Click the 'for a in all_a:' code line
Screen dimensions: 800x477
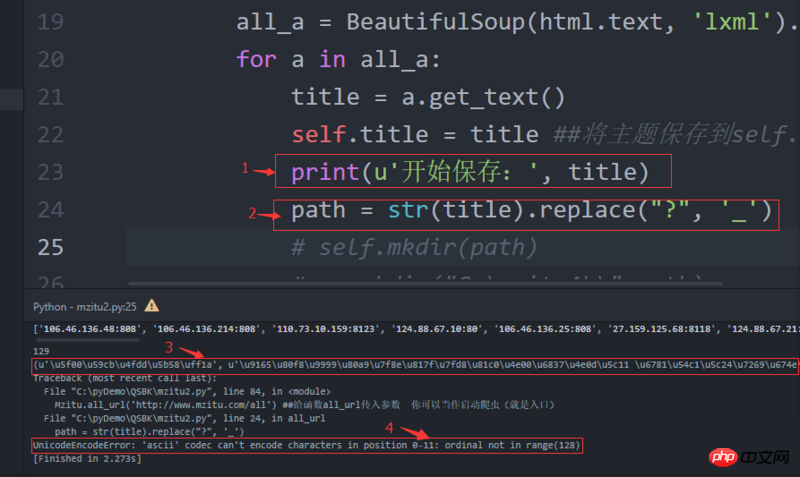(338, 60)
